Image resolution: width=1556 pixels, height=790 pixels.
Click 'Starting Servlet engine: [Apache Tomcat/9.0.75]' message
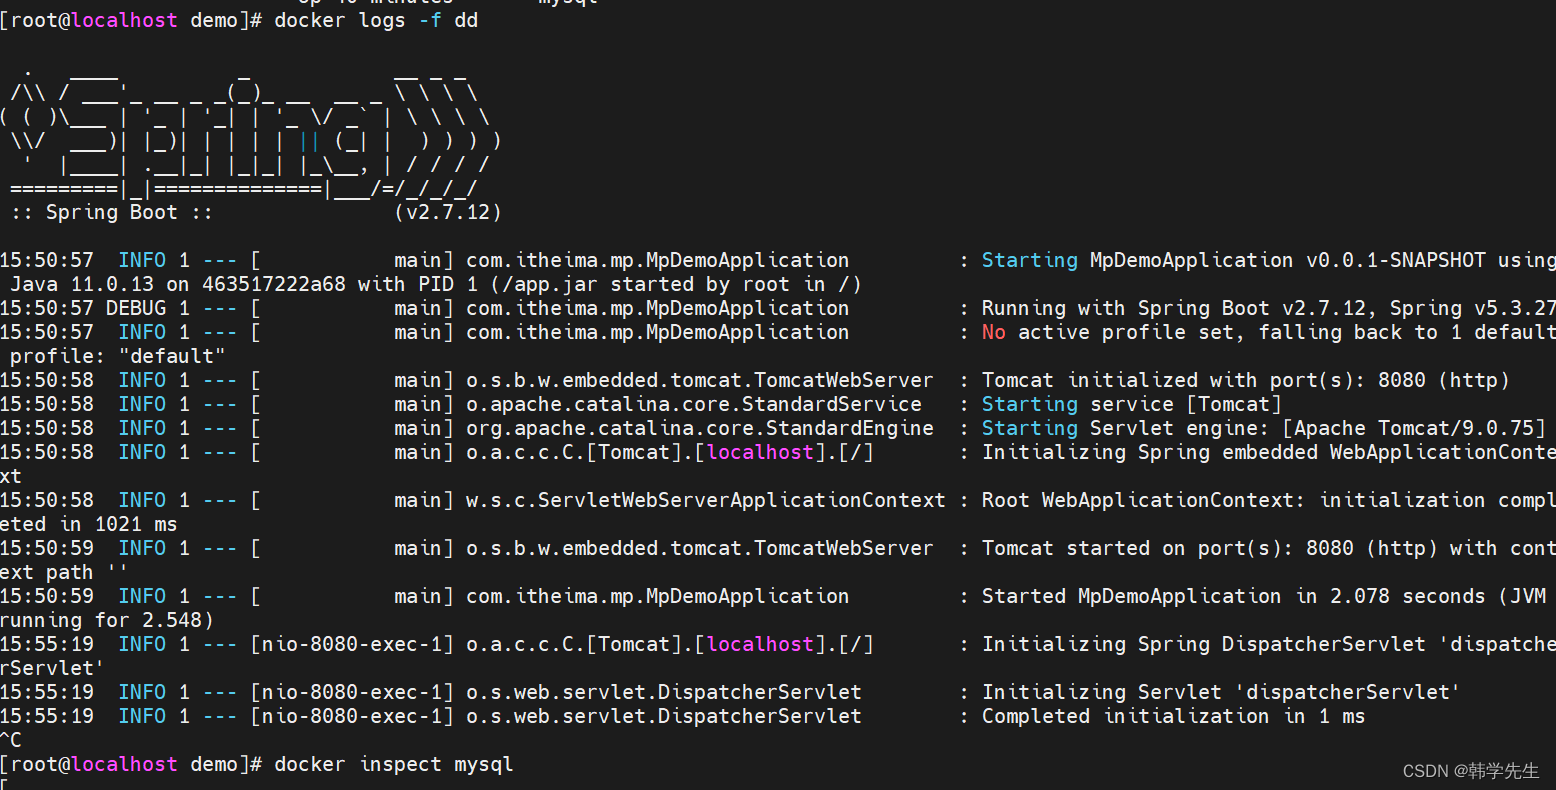tap(1264, 428)
